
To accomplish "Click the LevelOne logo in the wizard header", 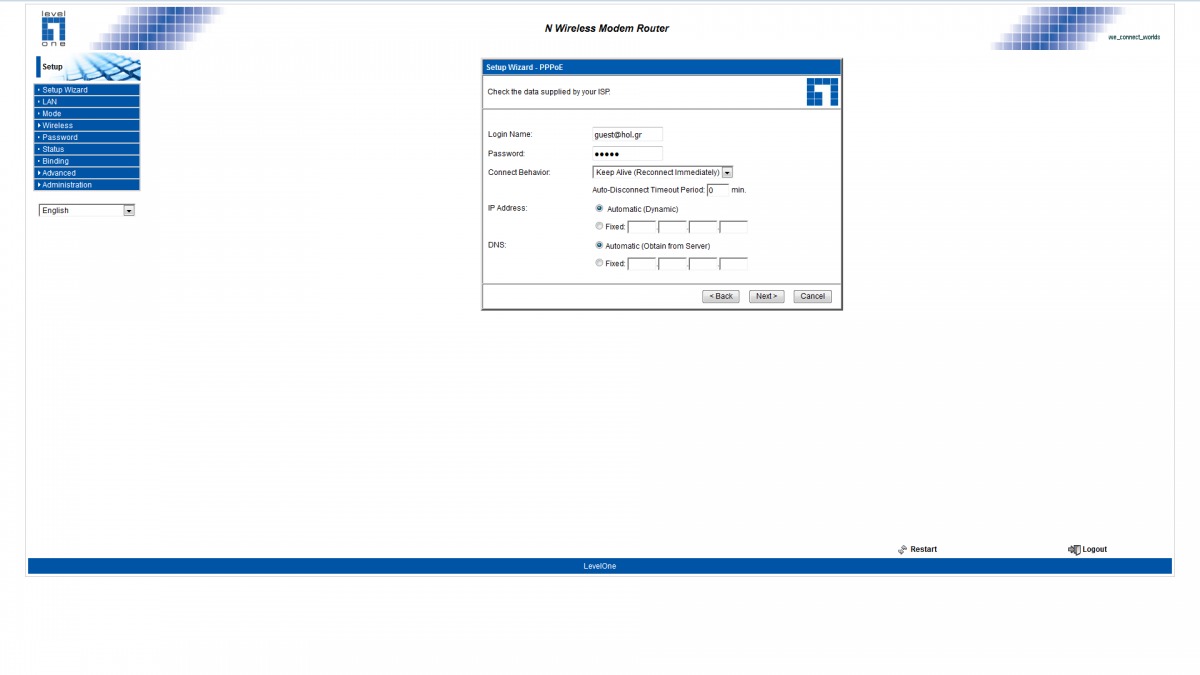I will click(822, 91).
